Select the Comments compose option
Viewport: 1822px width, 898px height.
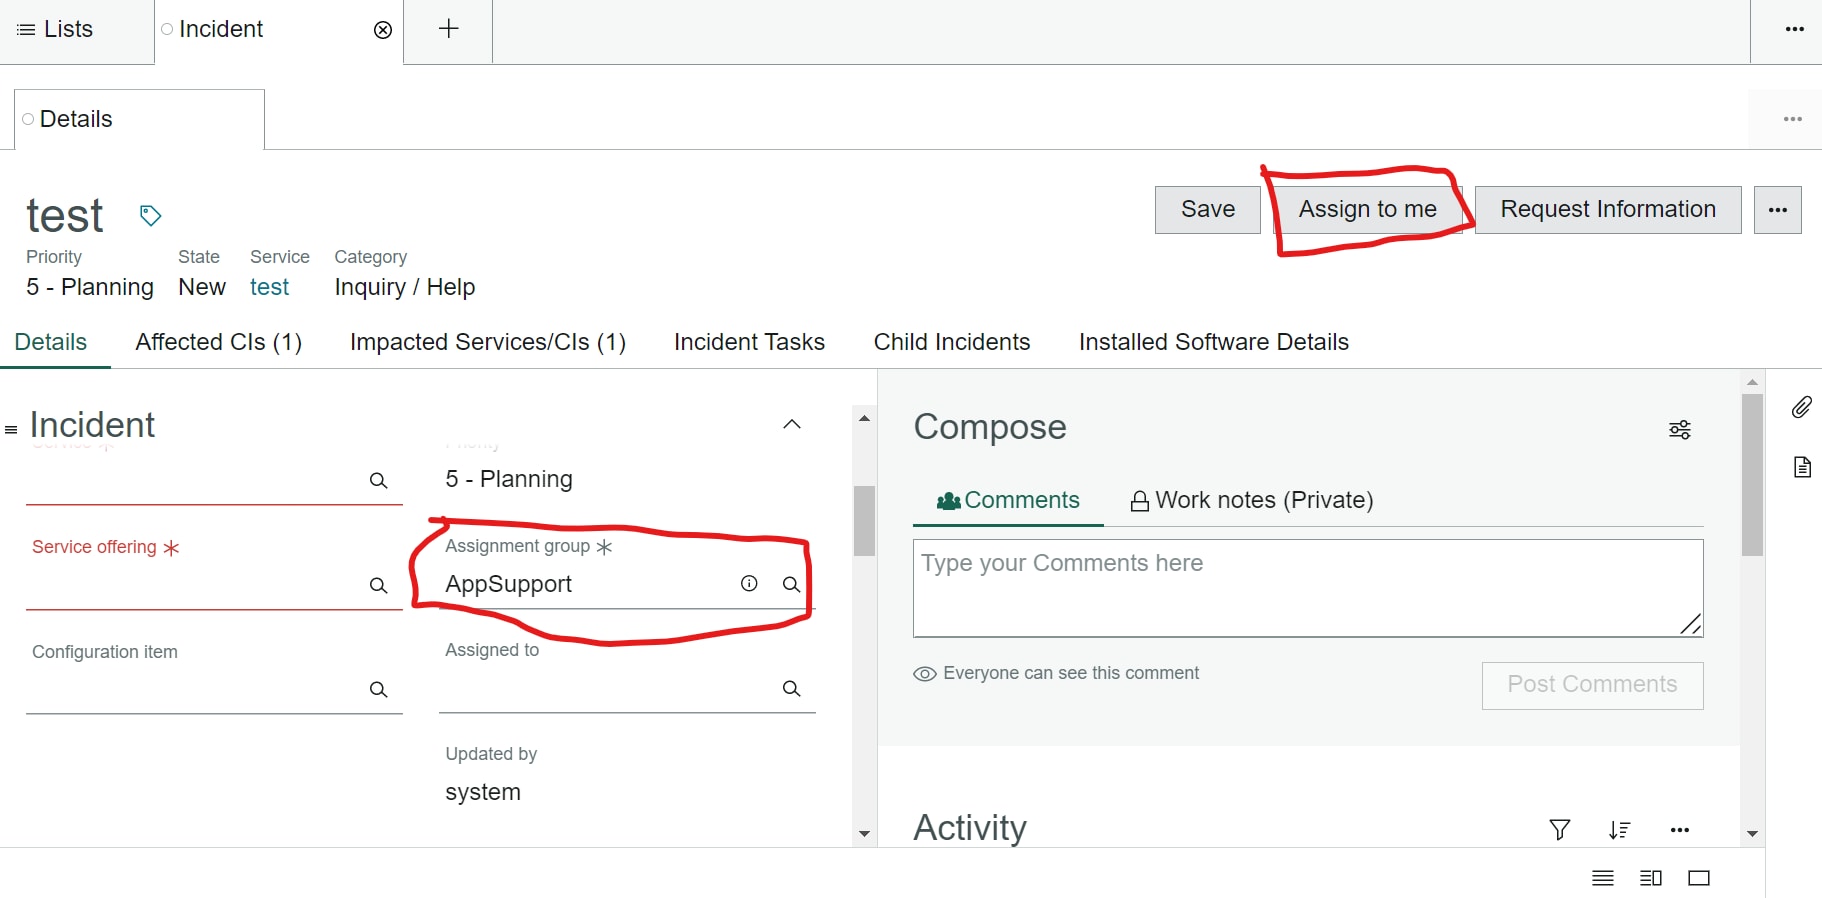point(1008,500)
